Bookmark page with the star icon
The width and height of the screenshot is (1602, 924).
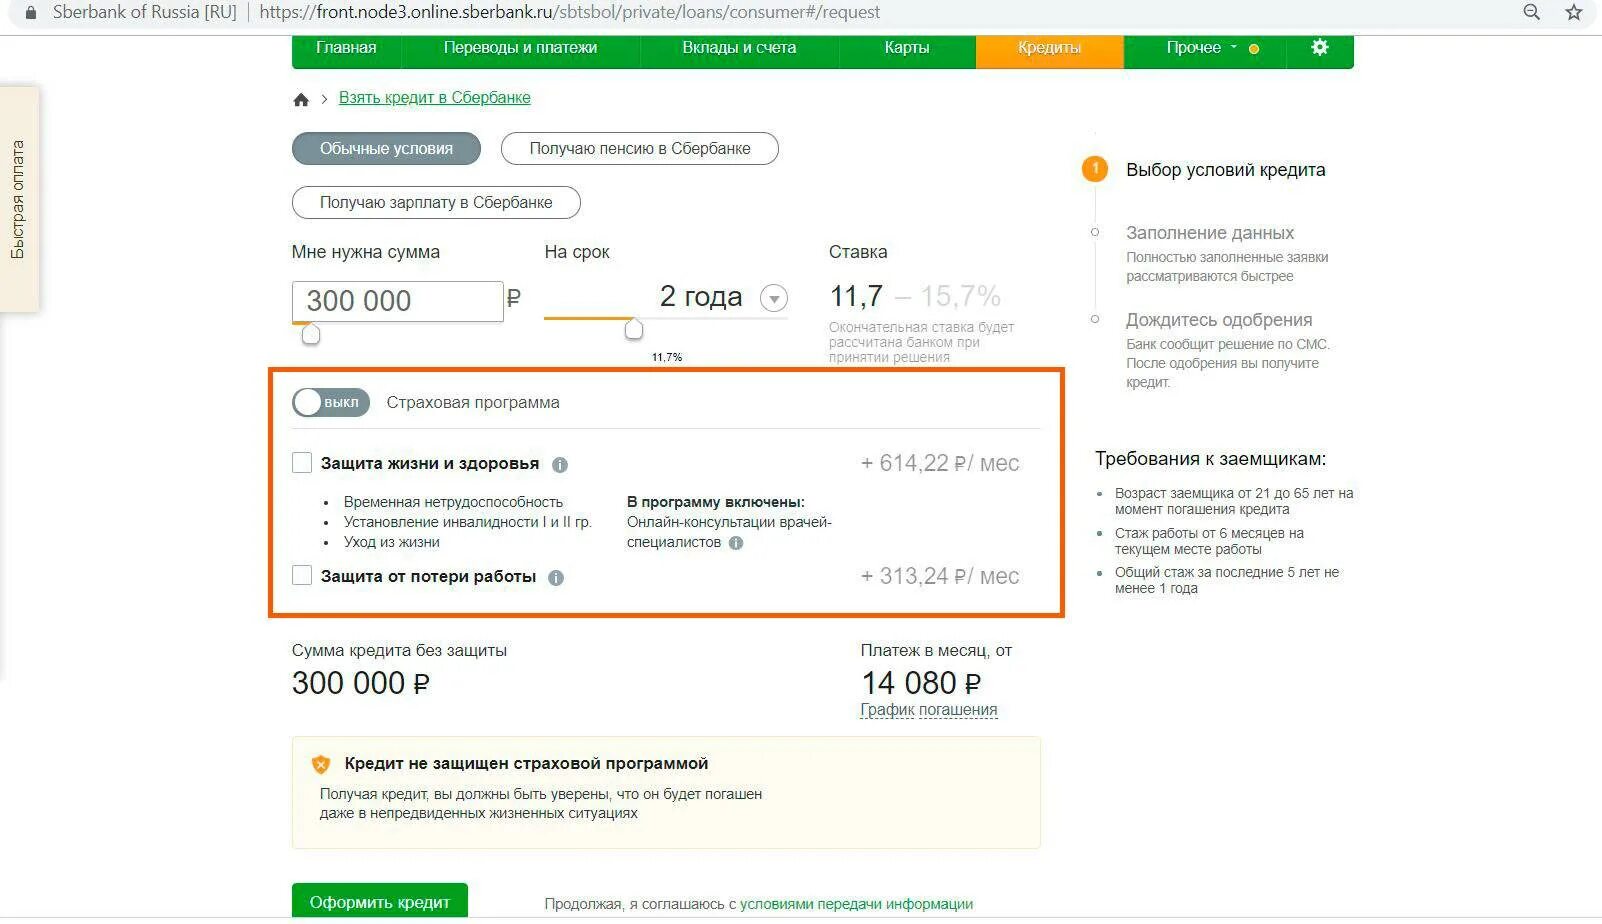pyautogui.click(x=1574, y=12)
